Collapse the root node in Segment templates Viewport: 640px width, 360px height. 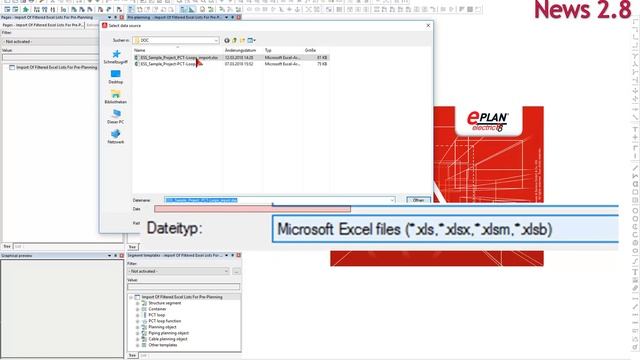tap(131, 297)
